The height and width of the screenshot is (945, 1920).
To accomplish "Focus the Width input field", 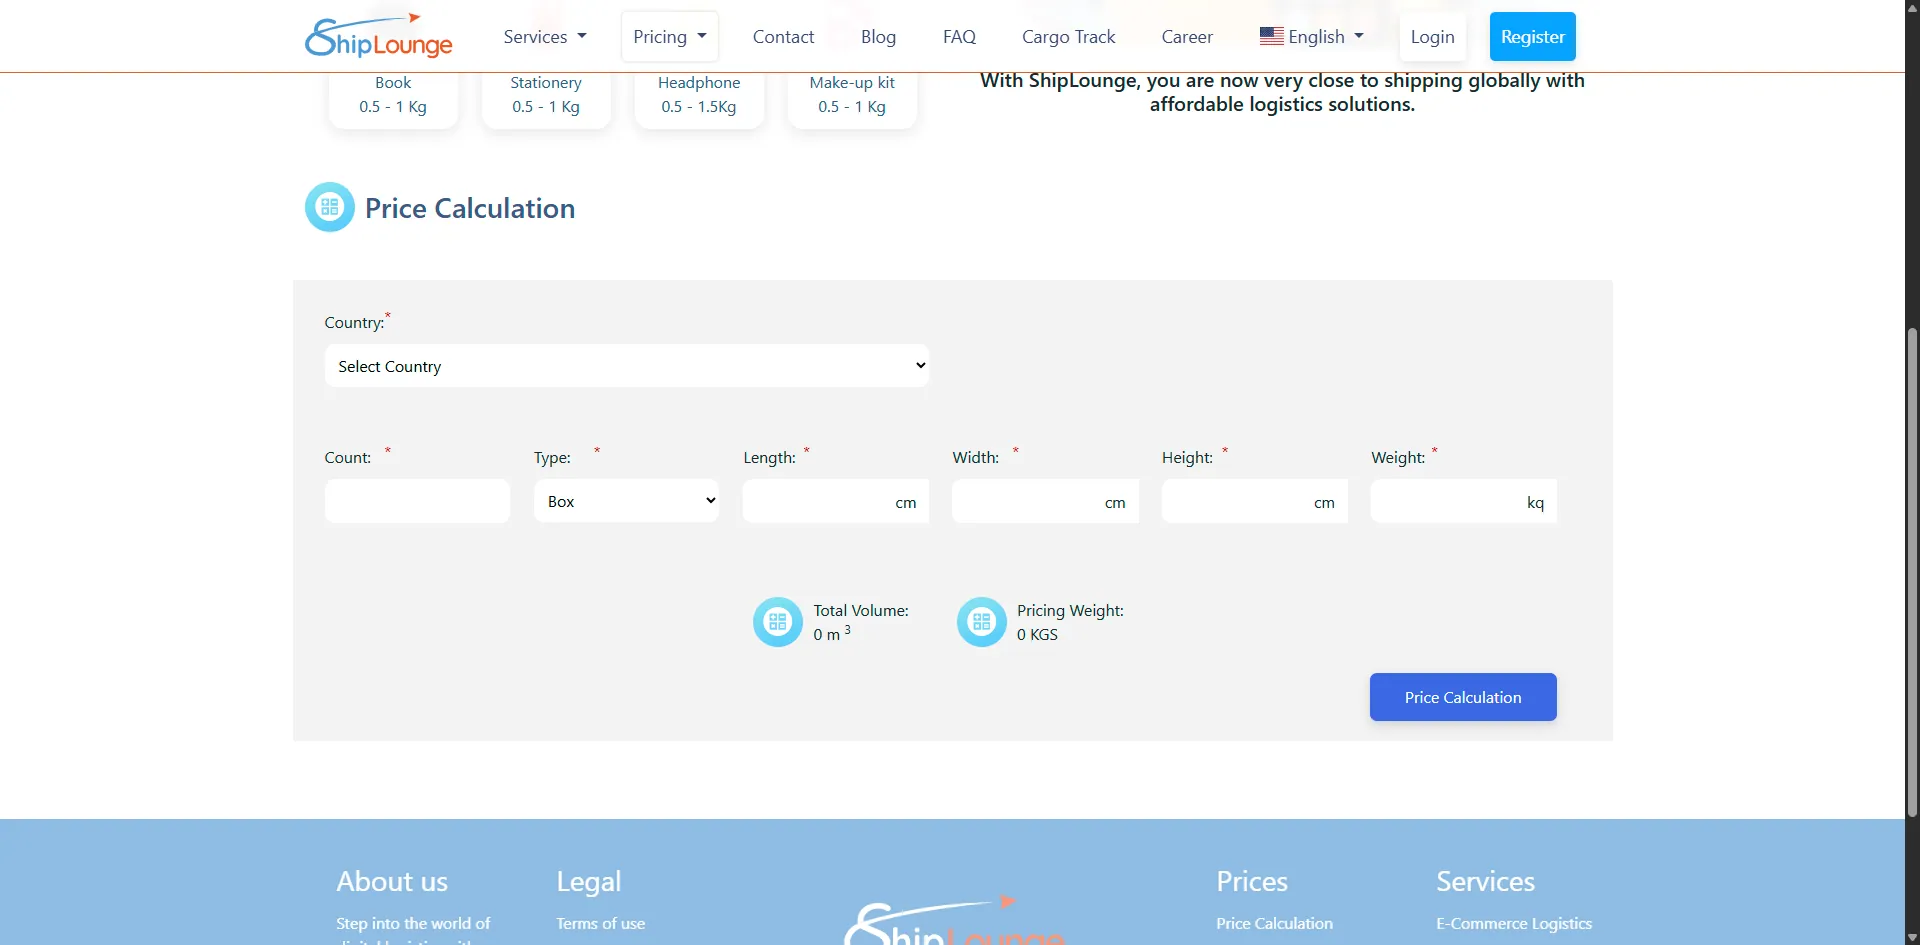I will 1045,501.
